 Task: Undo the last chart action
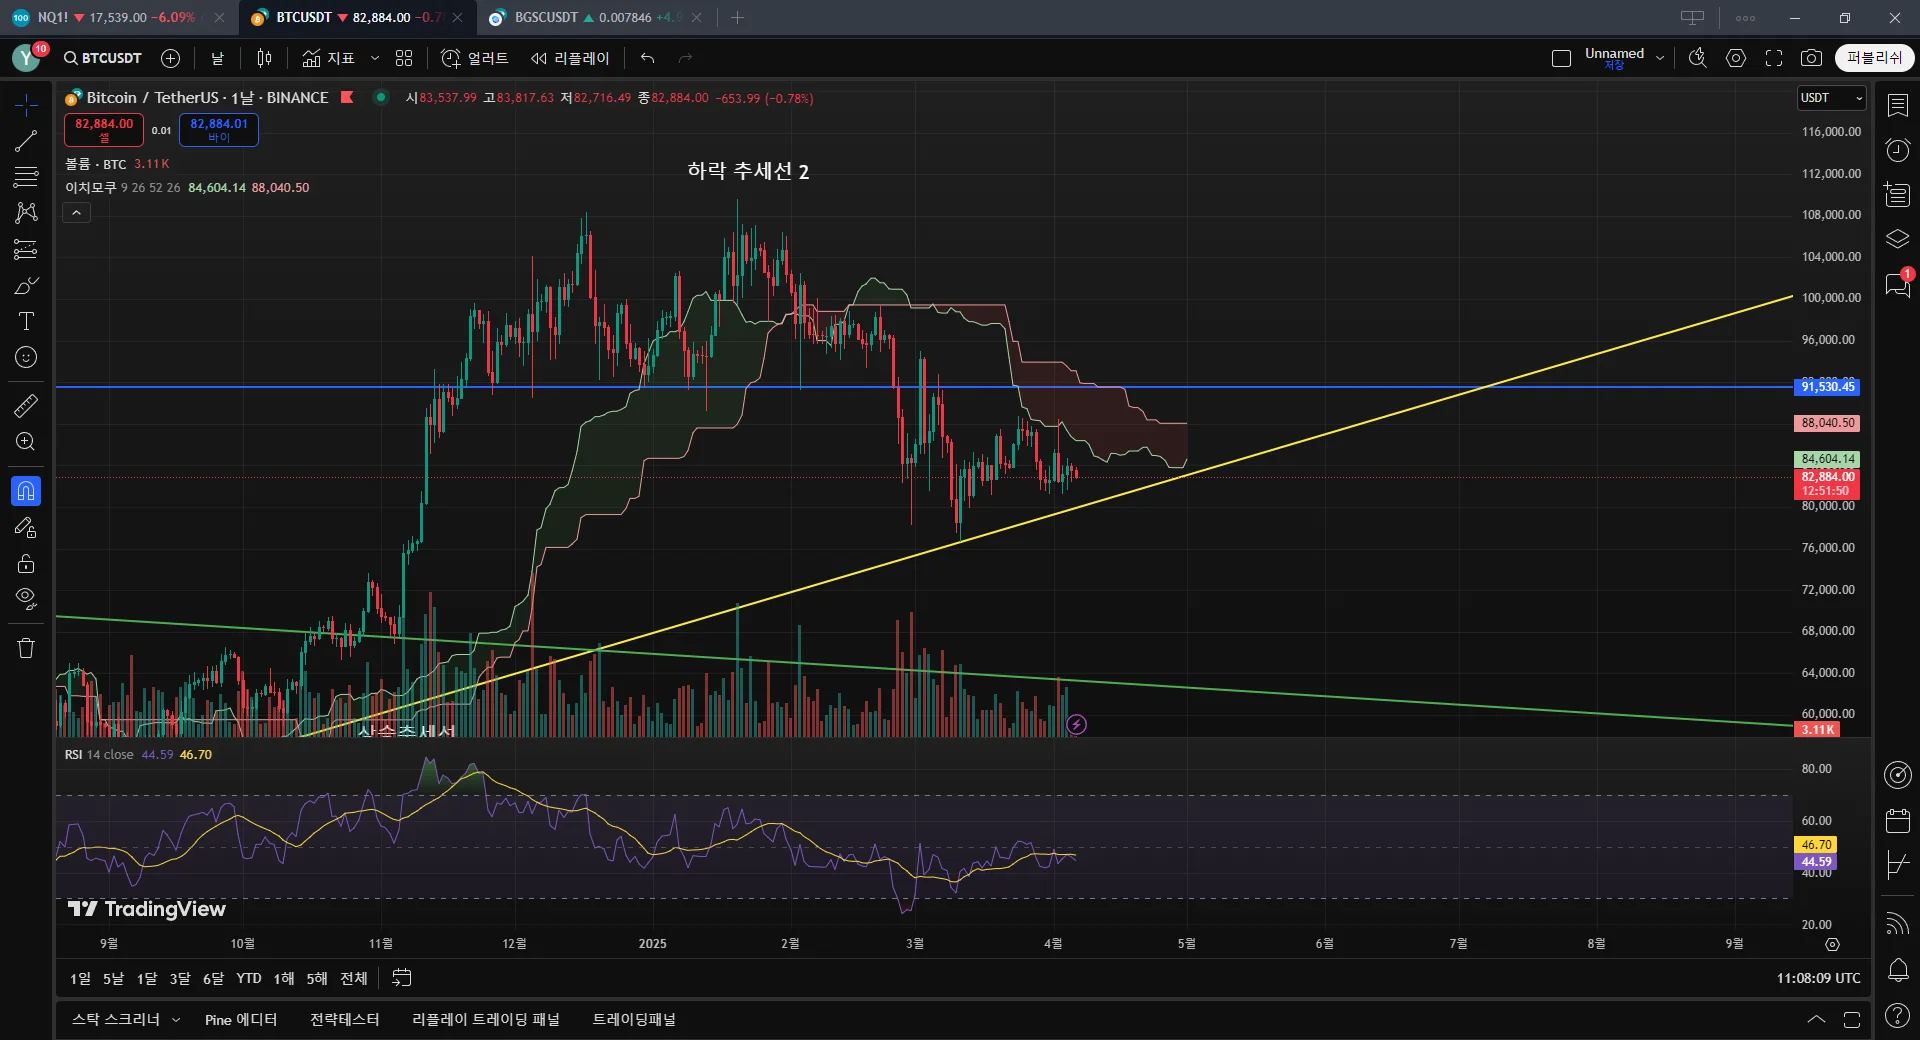(648, 58)
